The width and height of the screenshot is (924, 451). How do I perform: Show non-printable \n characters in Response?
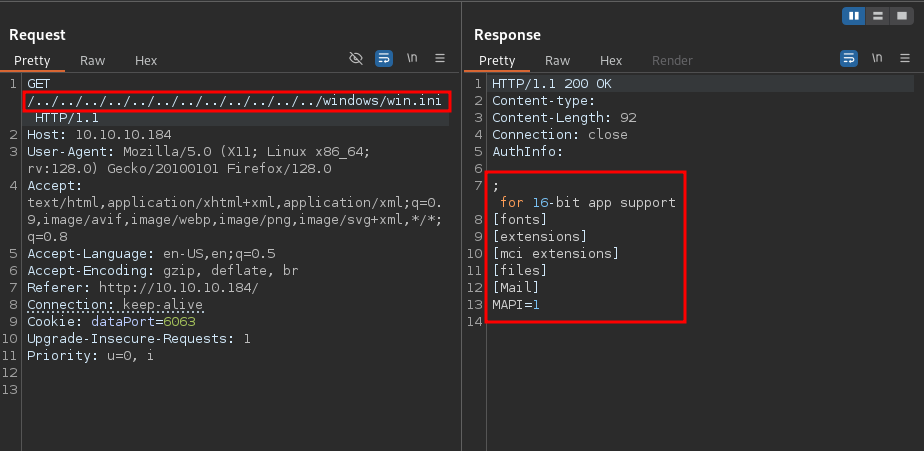877,59
